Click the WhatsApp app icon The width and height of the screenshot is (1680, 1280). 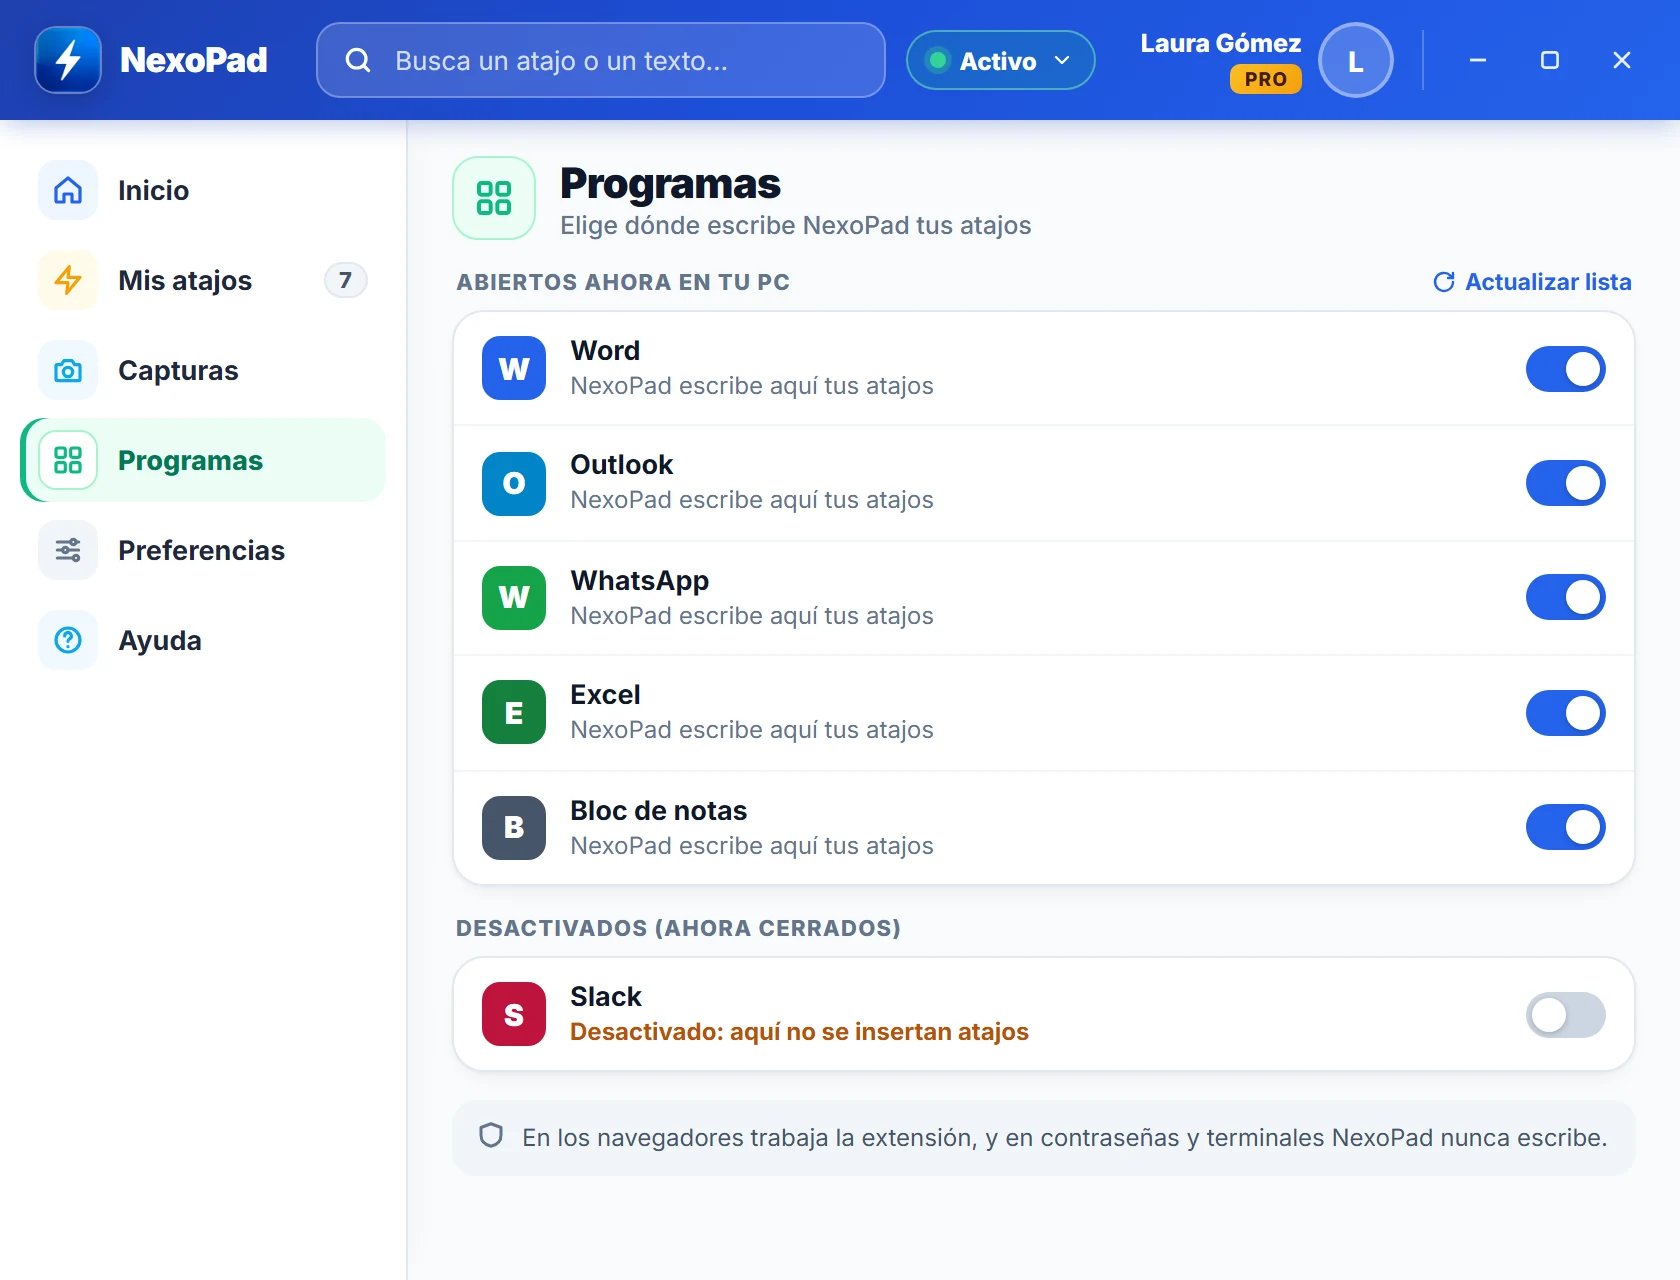[514, 597]
